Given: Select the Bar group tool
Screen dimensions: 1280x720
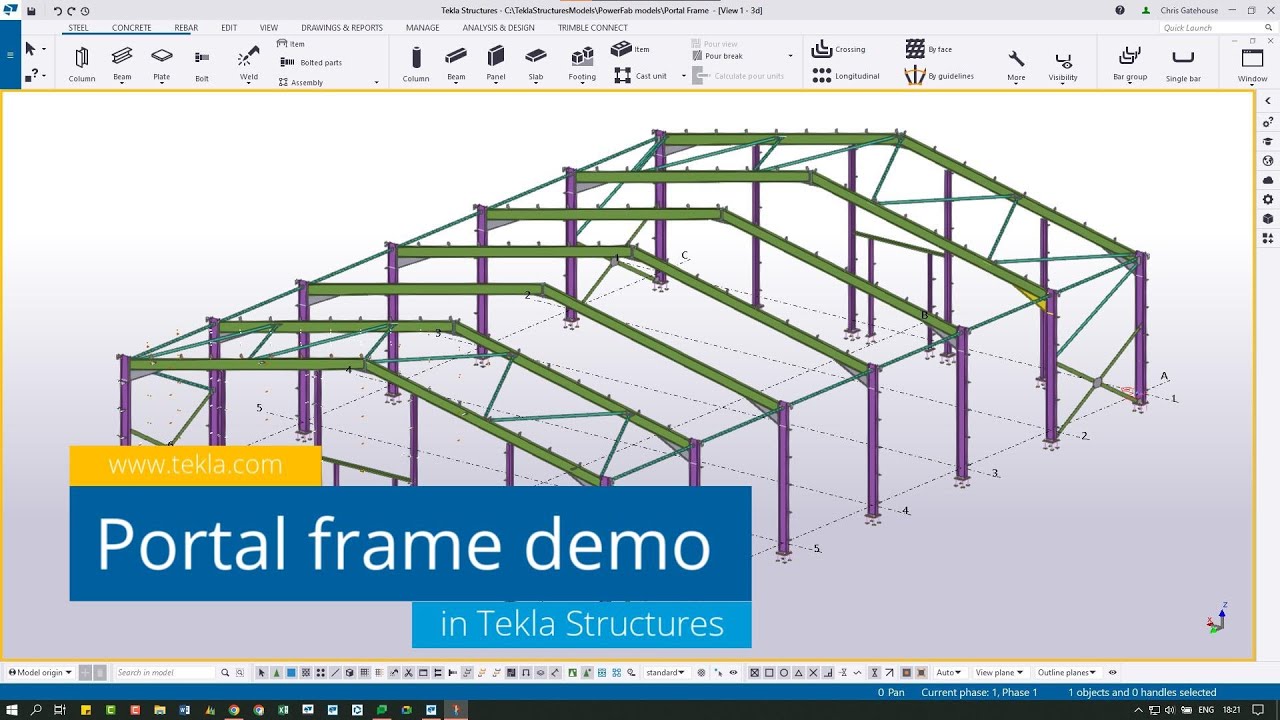Looking at the screenshot, I should point(1130,64).
